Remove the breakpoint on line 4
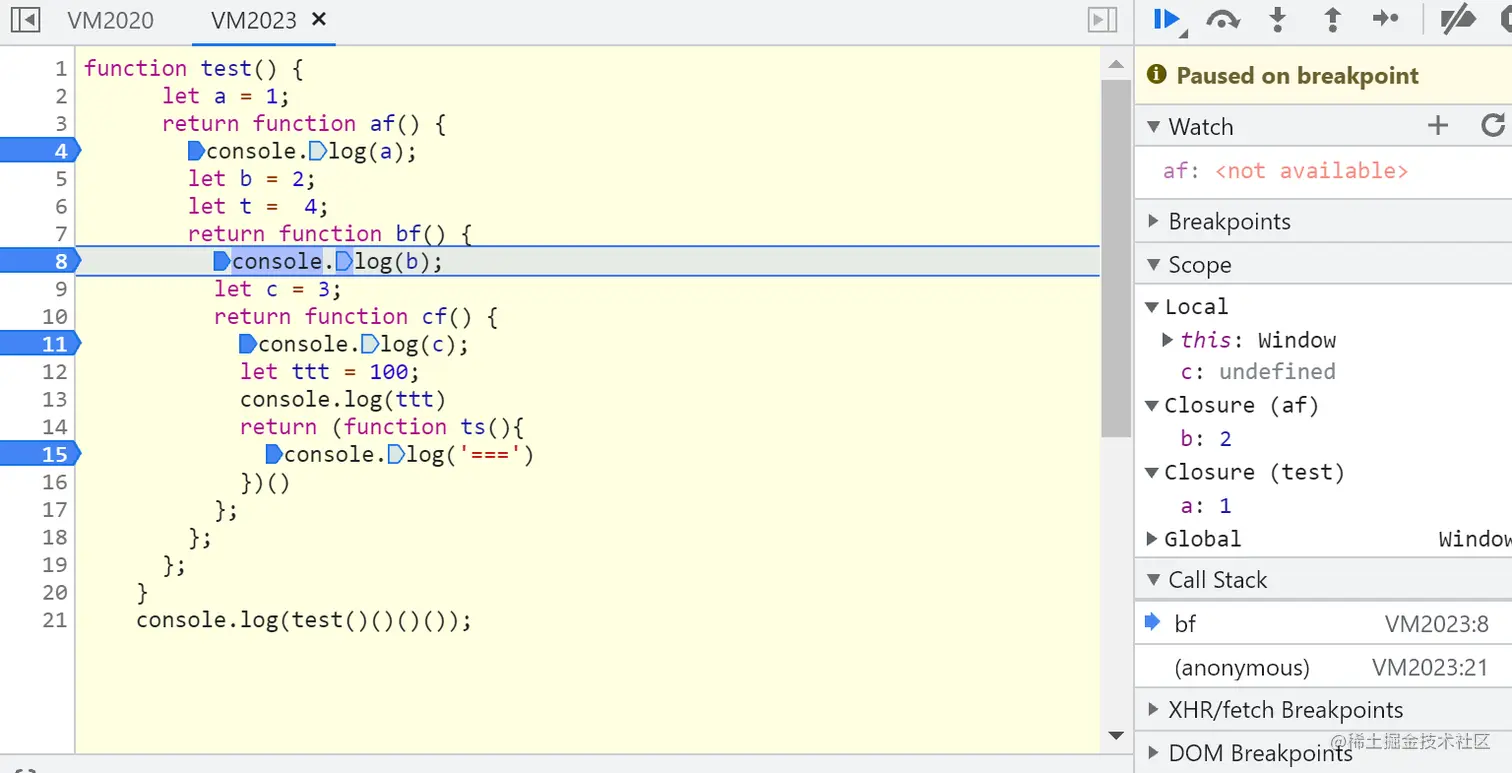 (38, 151)
